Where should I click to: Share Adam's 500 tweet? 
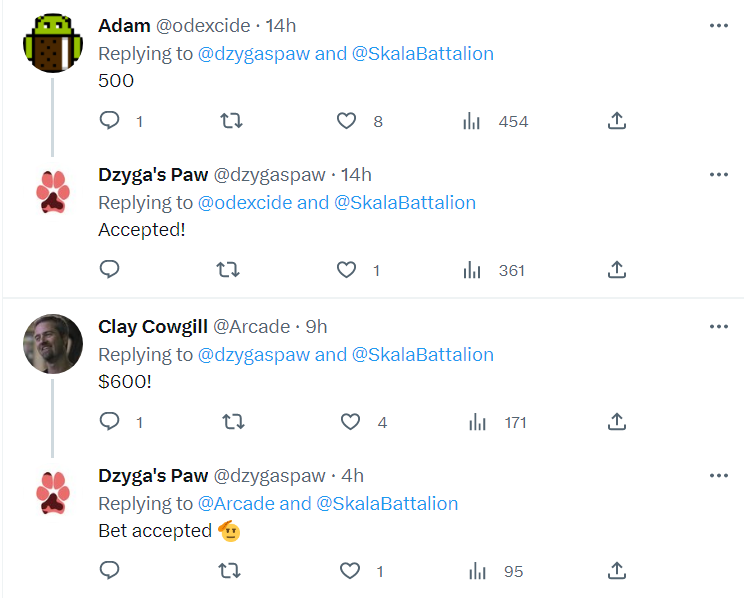[617, 121]
